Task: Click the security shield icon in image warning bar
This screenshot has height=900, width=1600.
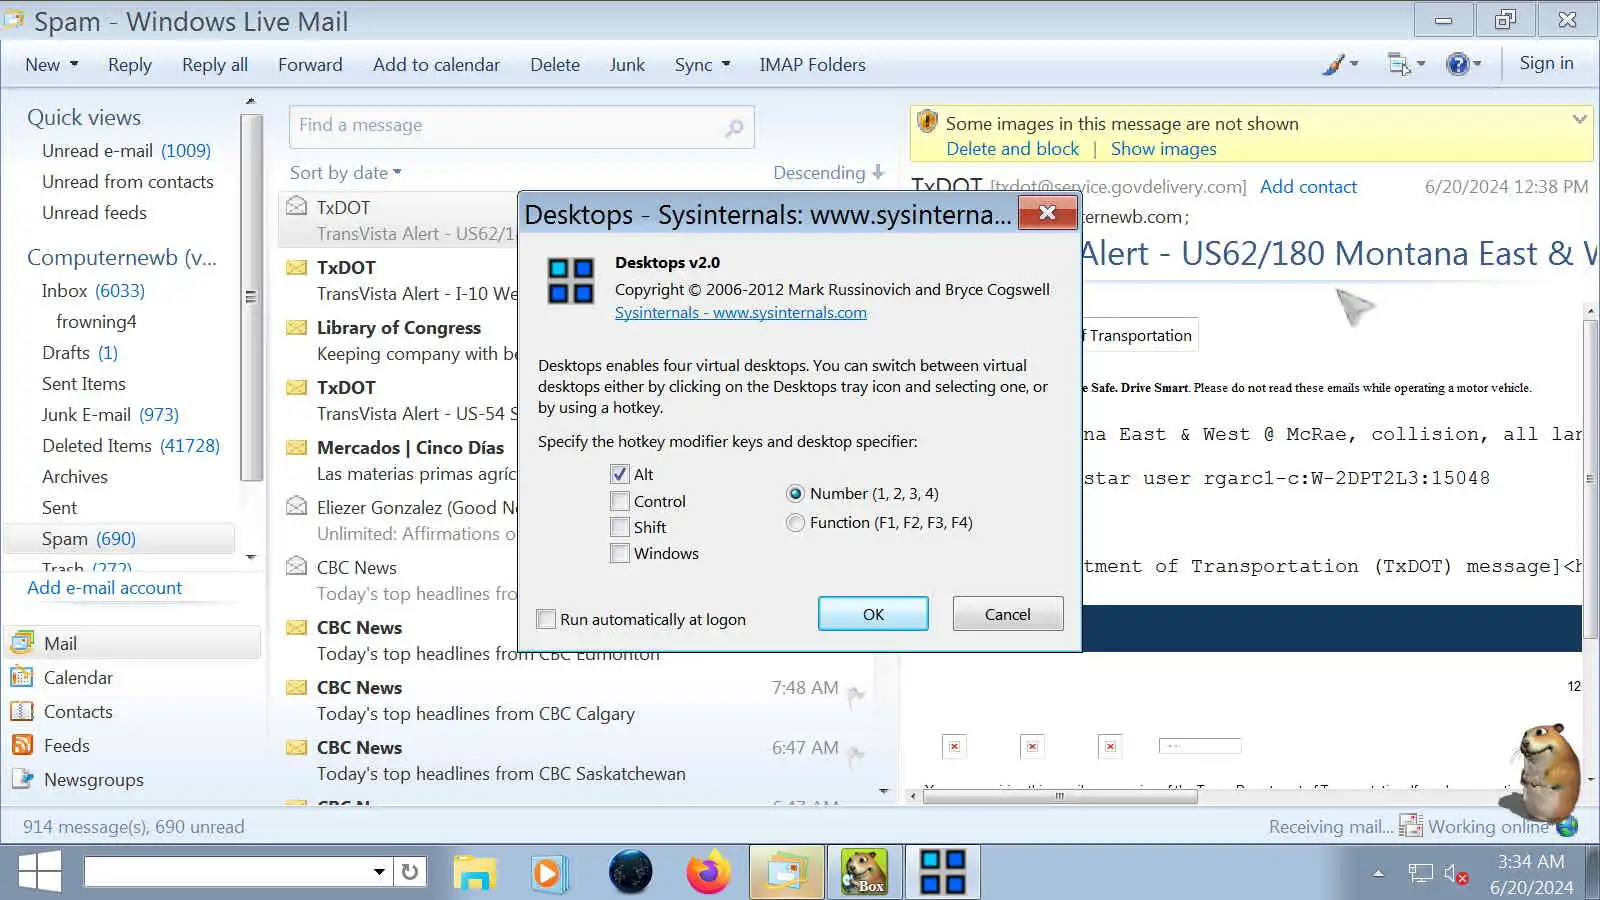Action: pos(927,122)
